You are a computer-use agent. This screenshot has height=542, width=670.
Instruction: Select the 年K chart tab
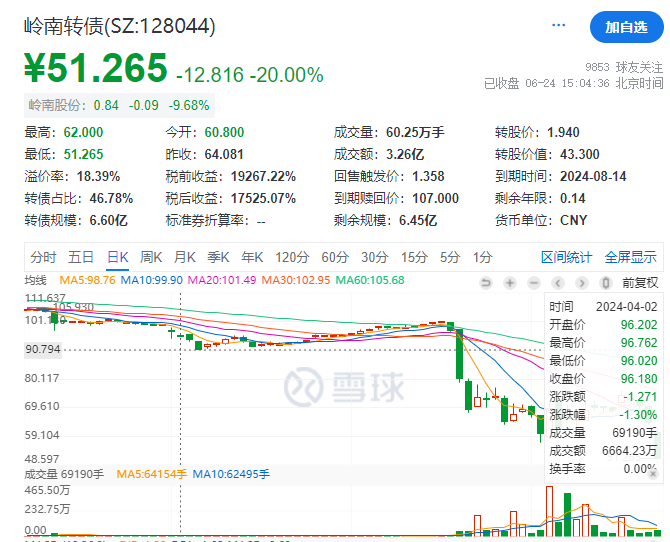pyautogui.click(x=252, y=257)
